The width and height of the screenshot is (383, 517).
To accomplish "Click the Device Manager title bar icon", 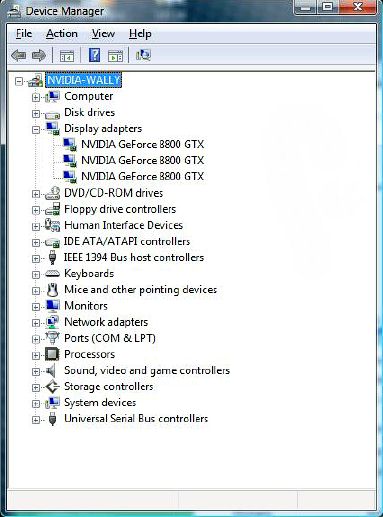I will point(14,12).
